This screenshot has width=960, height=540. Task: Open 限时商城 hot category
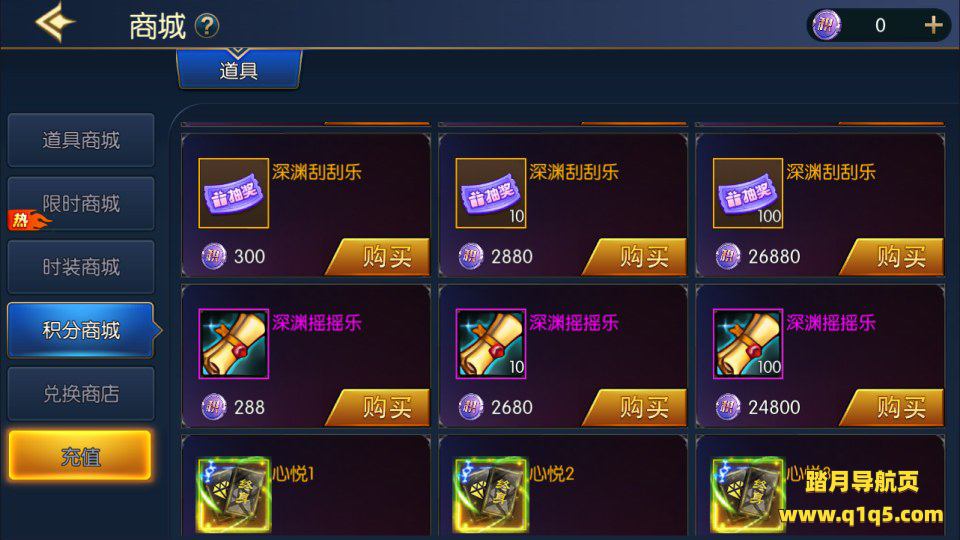pos(81,204)
